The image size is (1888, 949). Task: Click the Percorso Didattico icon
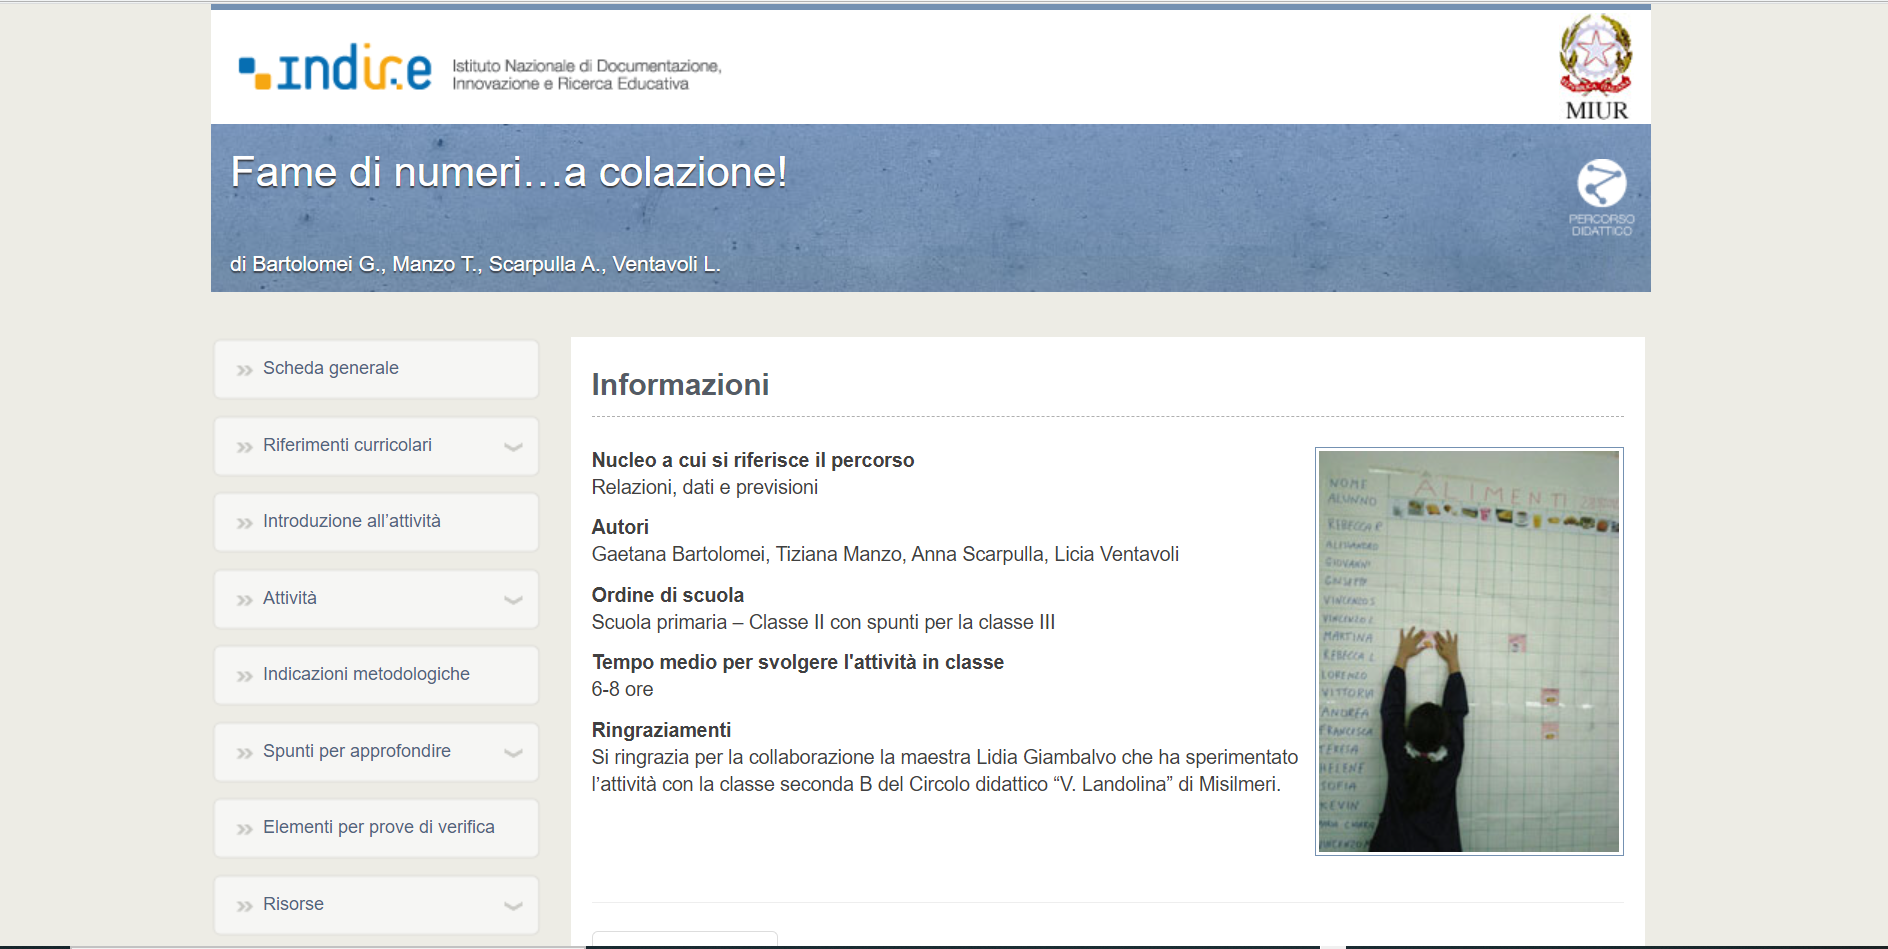1601,184
